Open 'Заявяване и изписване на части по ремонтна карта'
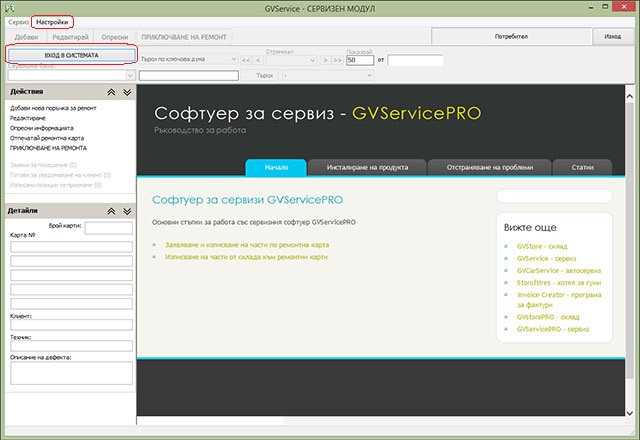Viewport: 640px width, 440px height. (x=247, y=245)
